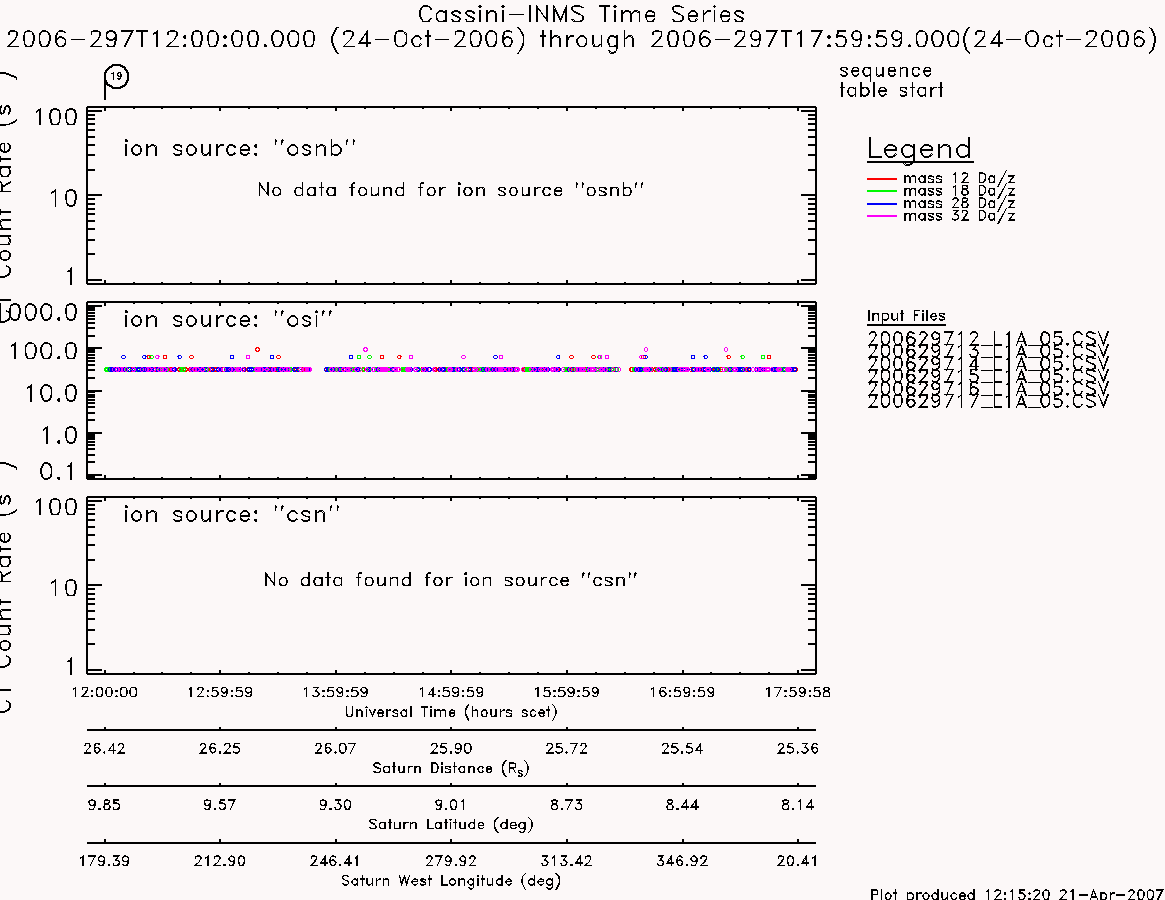
Task: Click the Universal Time axis title
Action: click(x=451, y=712)
